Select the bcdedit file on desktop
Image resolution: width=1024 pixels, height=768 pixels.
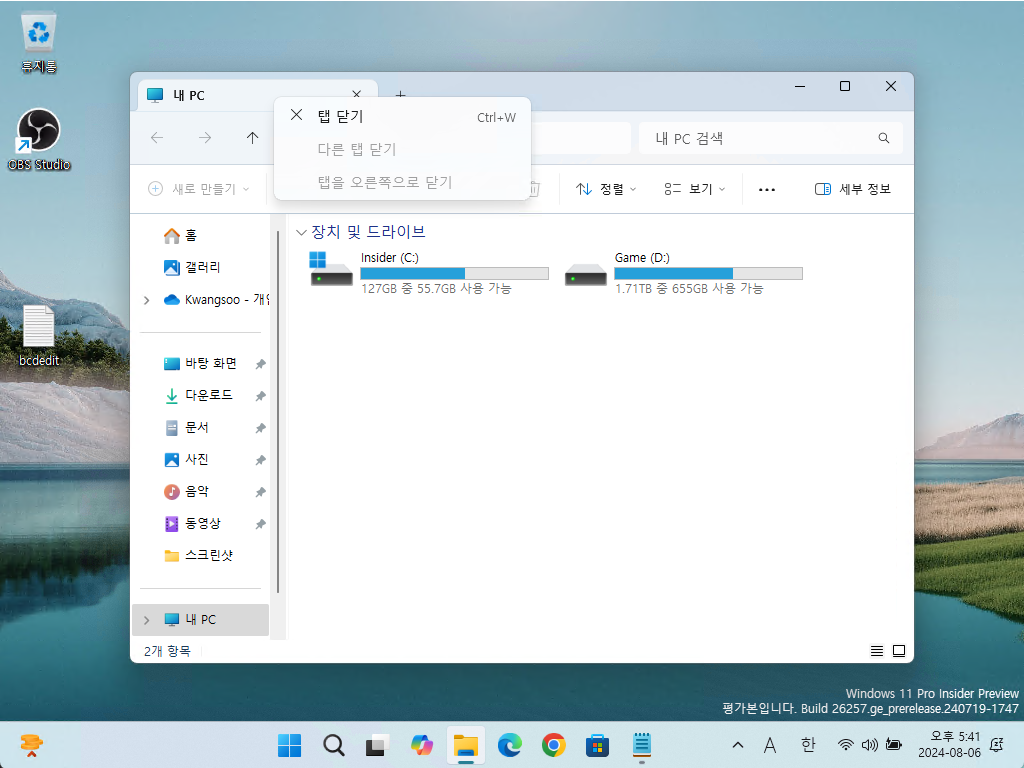click(39, 336)
